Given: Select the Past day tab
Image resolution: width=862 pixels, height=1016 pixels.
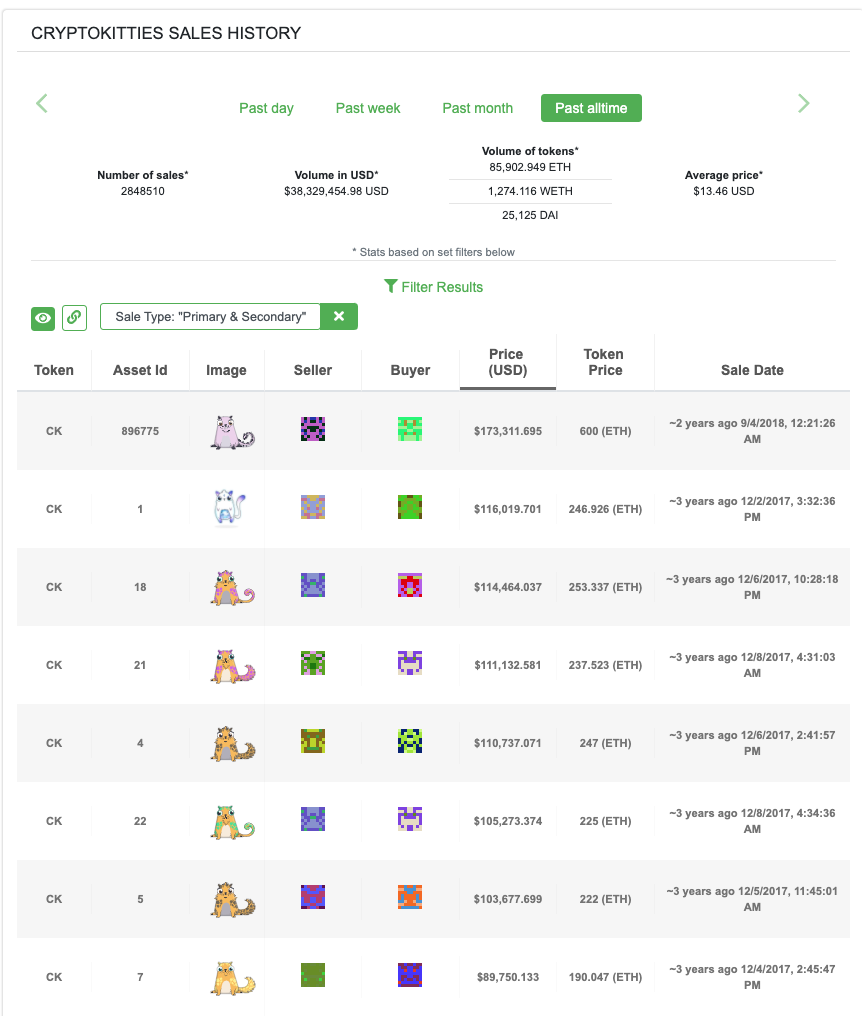Looking at the screenshot, I should click(x=266, y=108).
